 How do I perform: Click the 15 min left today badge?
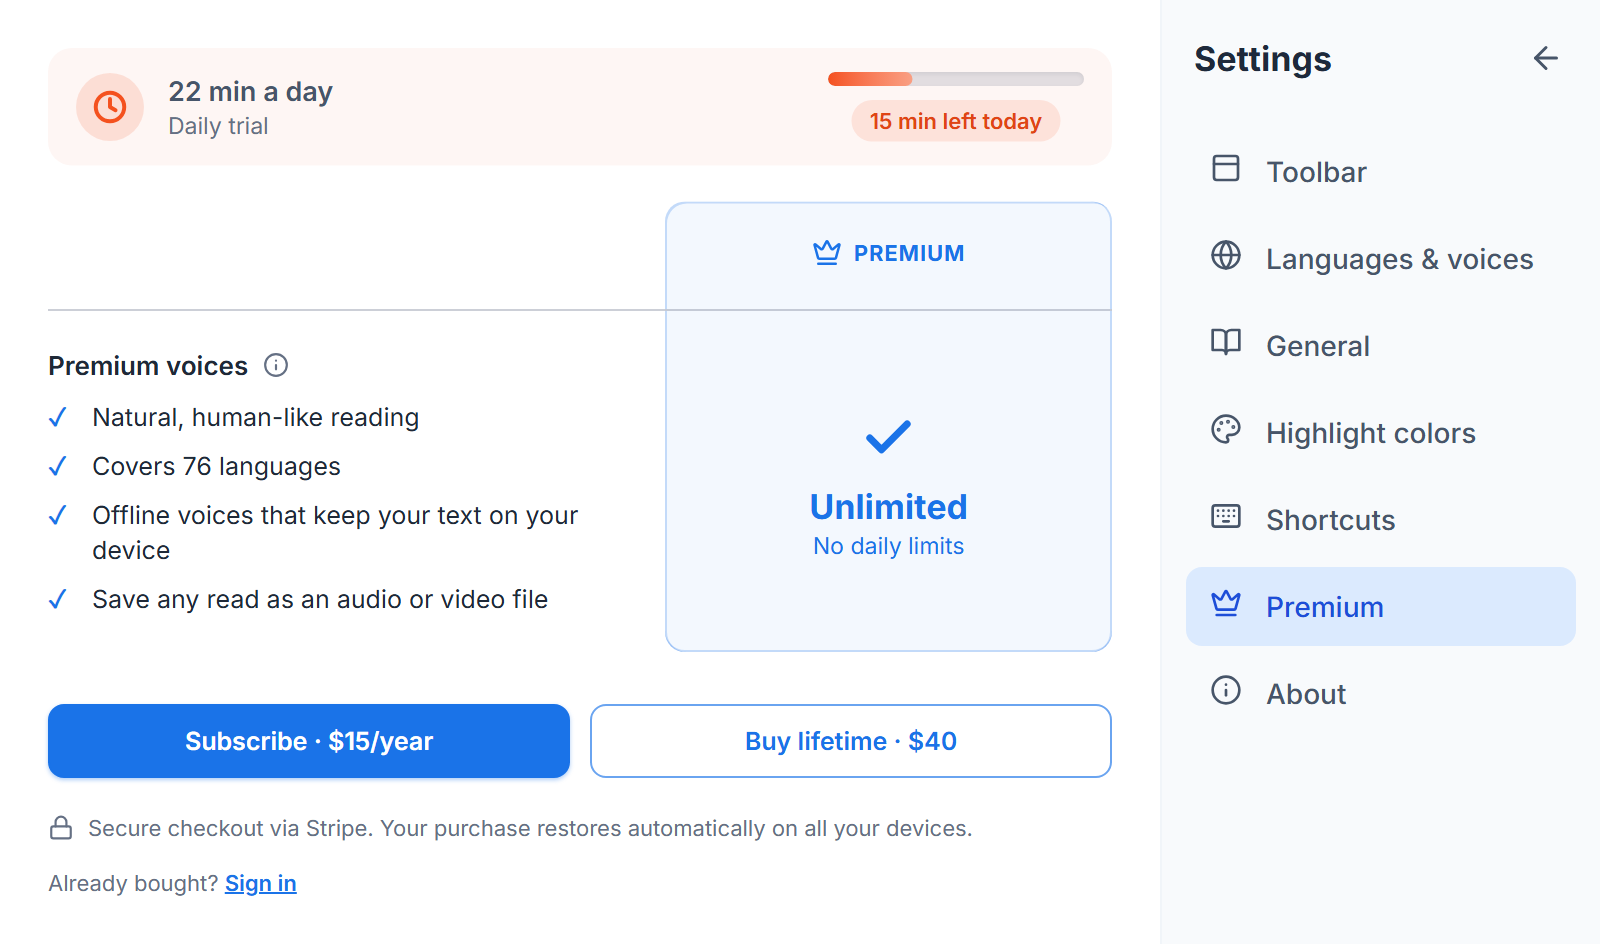click(956, 121)
